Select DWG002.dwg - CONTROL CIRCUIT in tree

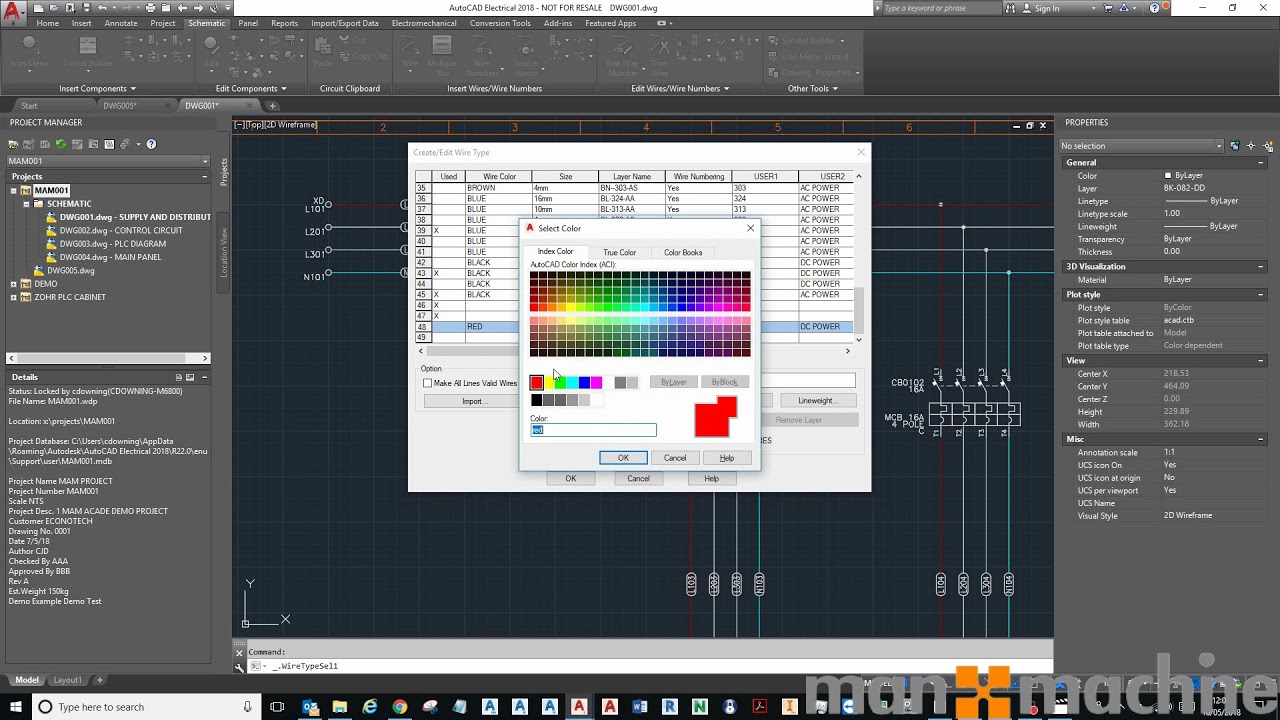(120, 230)
